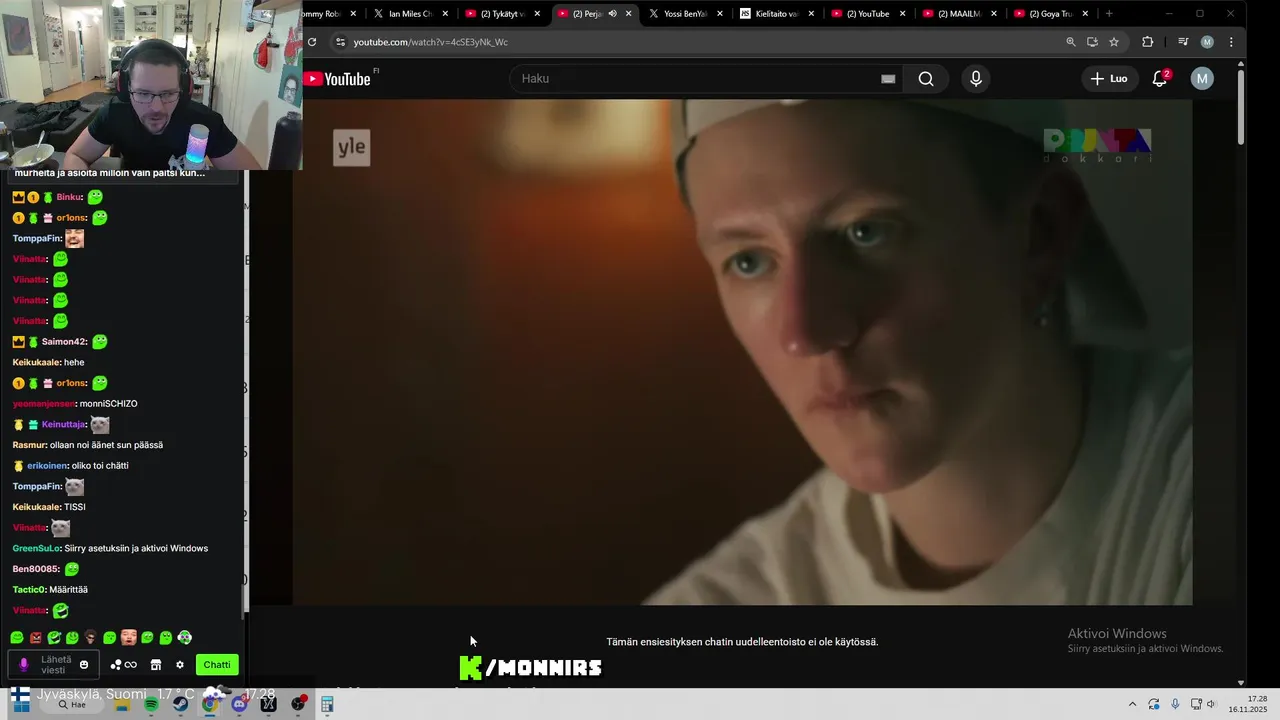
Task: Open the on-screen keyboard icon in search box
Action: pyautogui.click(x=888, y=79)
